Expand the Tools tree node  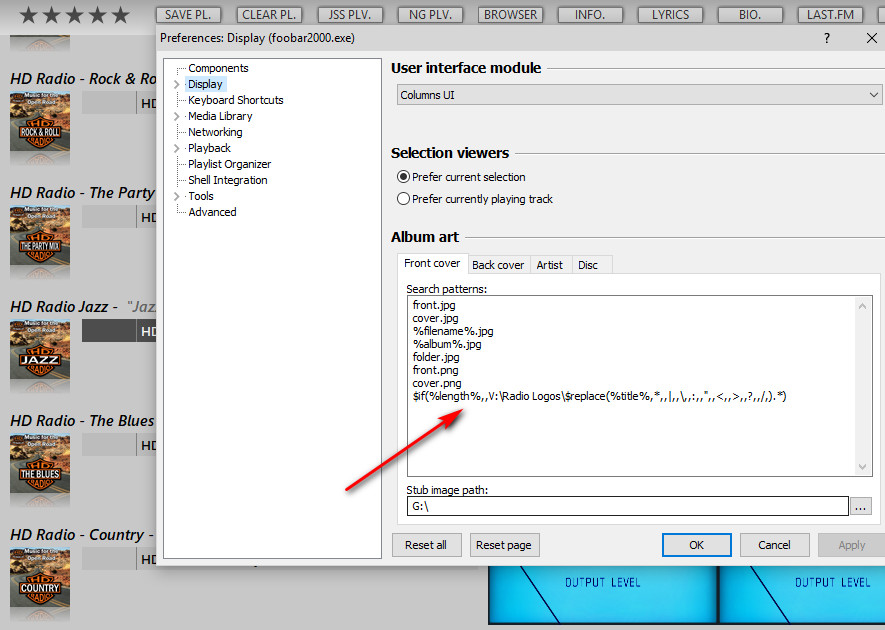coord(177,196)
